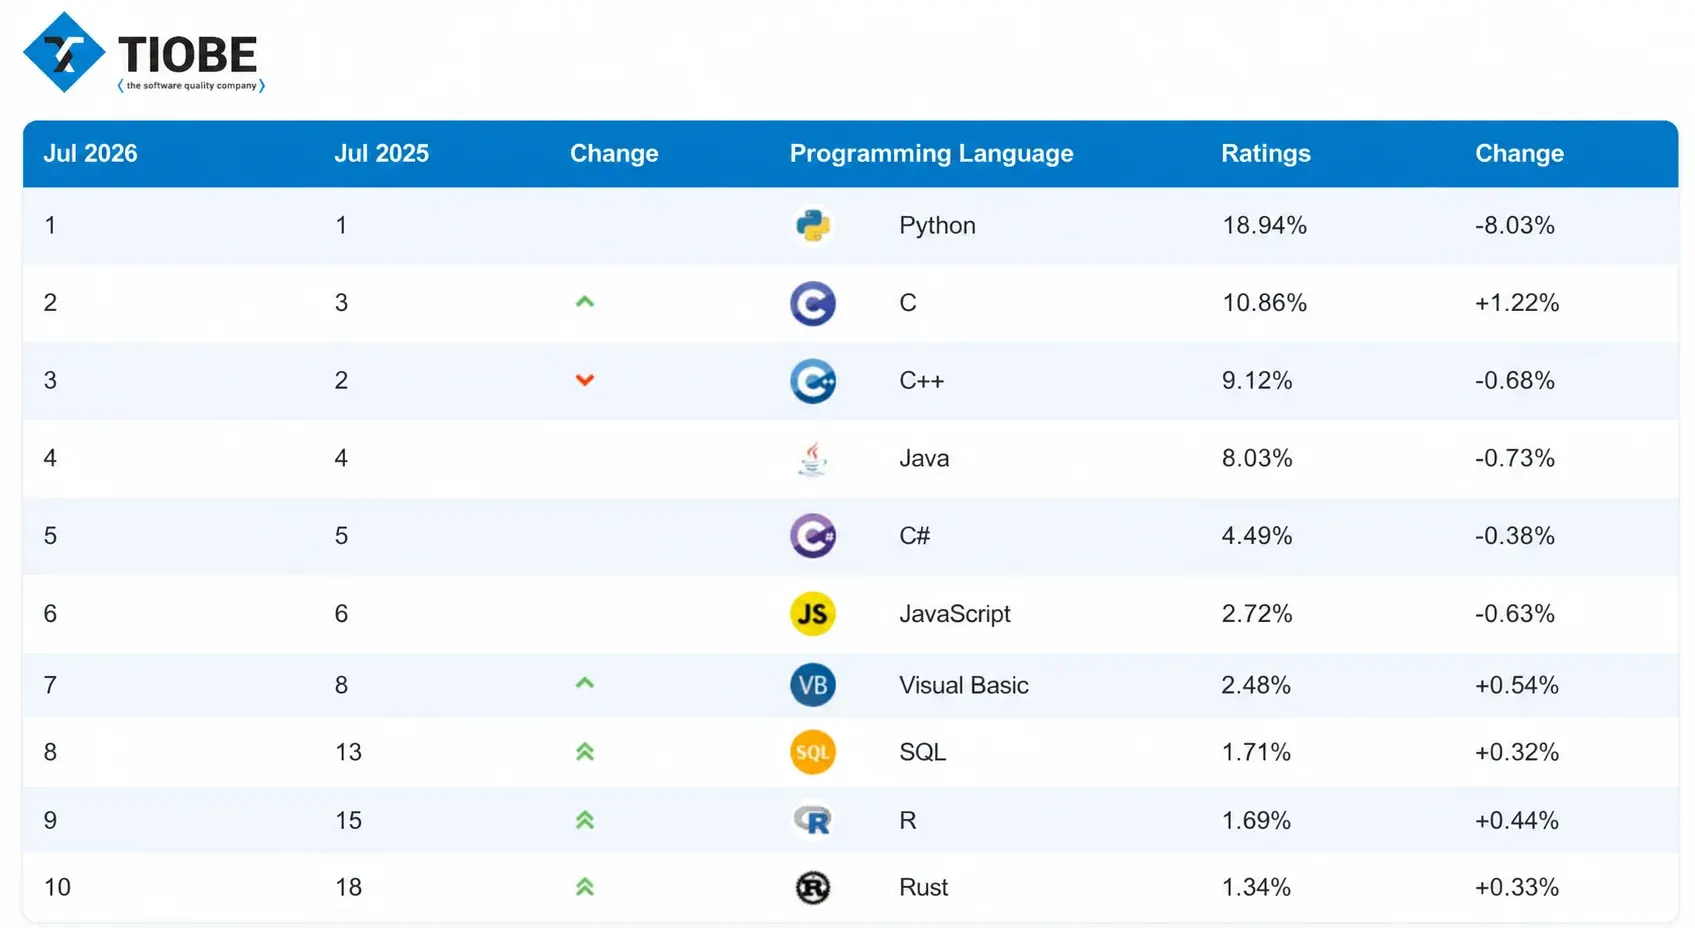Click the Rust gear icon
The image size is (1695, 928).
coord(812,887)
